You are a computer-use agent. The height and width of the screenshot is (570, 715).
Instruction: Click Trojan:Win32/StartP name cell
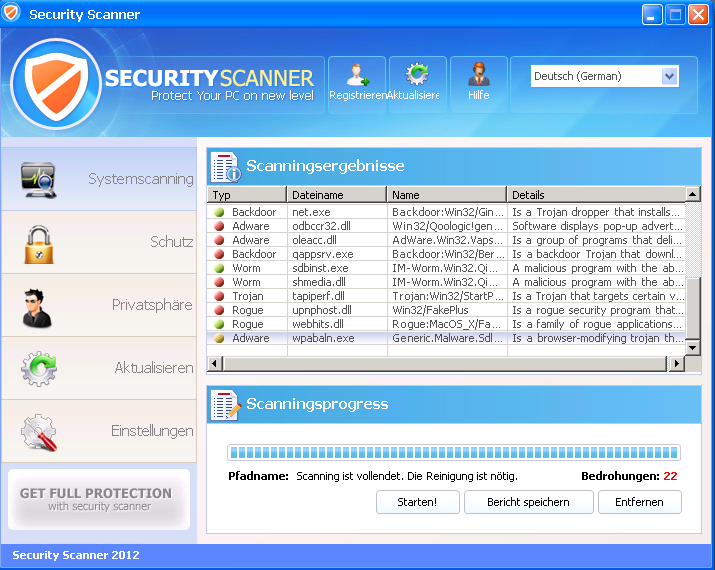point(447,296)
